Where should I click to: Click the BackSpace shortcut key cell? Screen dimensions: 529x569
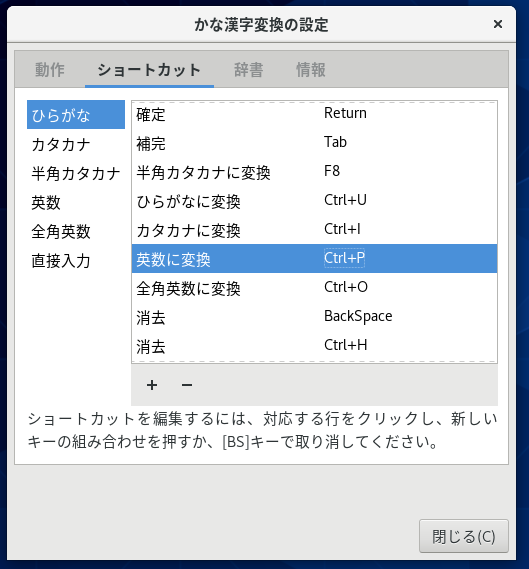coord(358,316)
